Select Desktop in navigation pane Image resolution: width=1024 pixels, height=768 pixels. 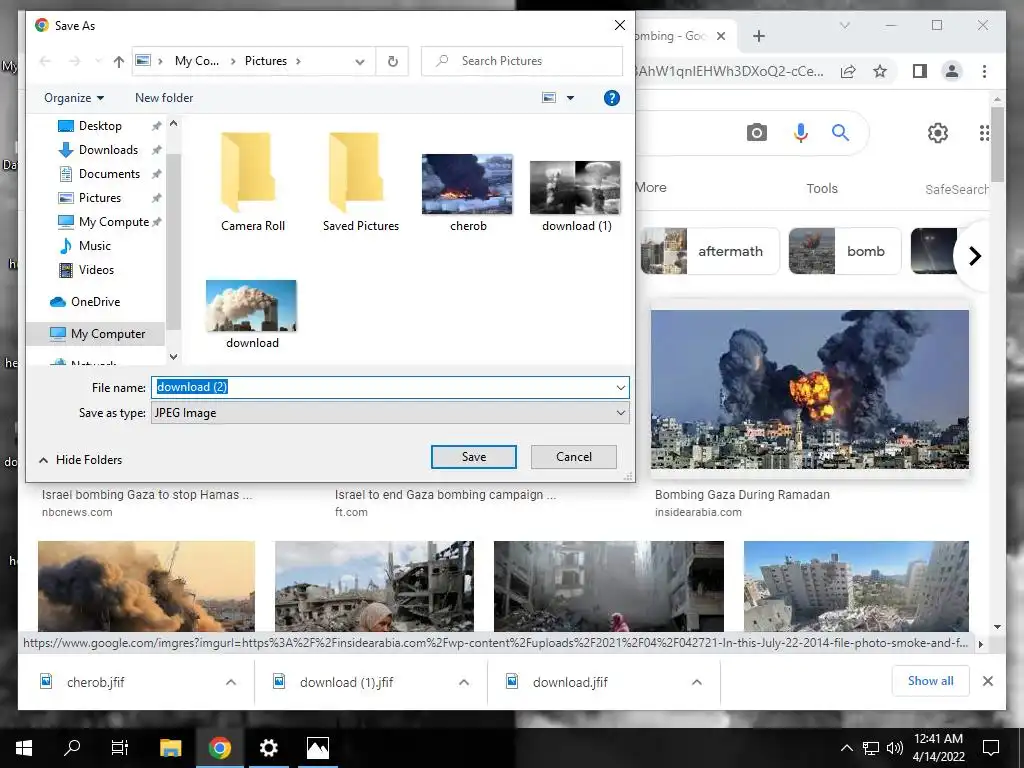tap(100, 125)
